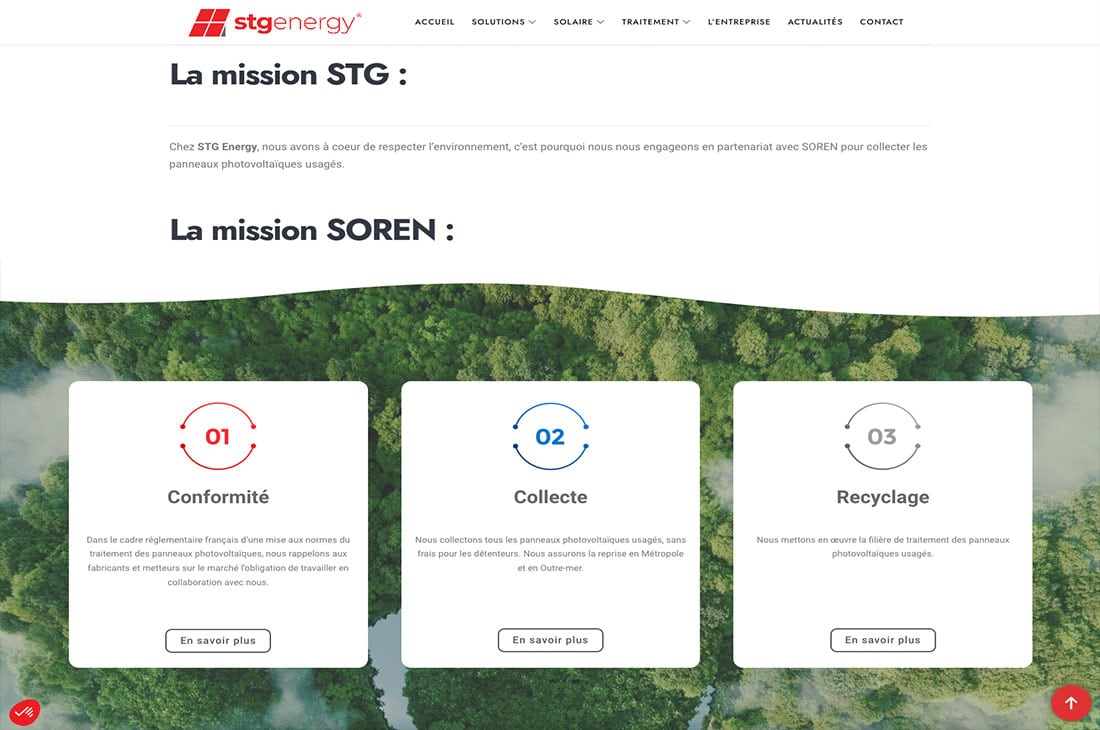The image size is (1100, 730).
Task: Click the Recyclage card description text
Action: 883,546
